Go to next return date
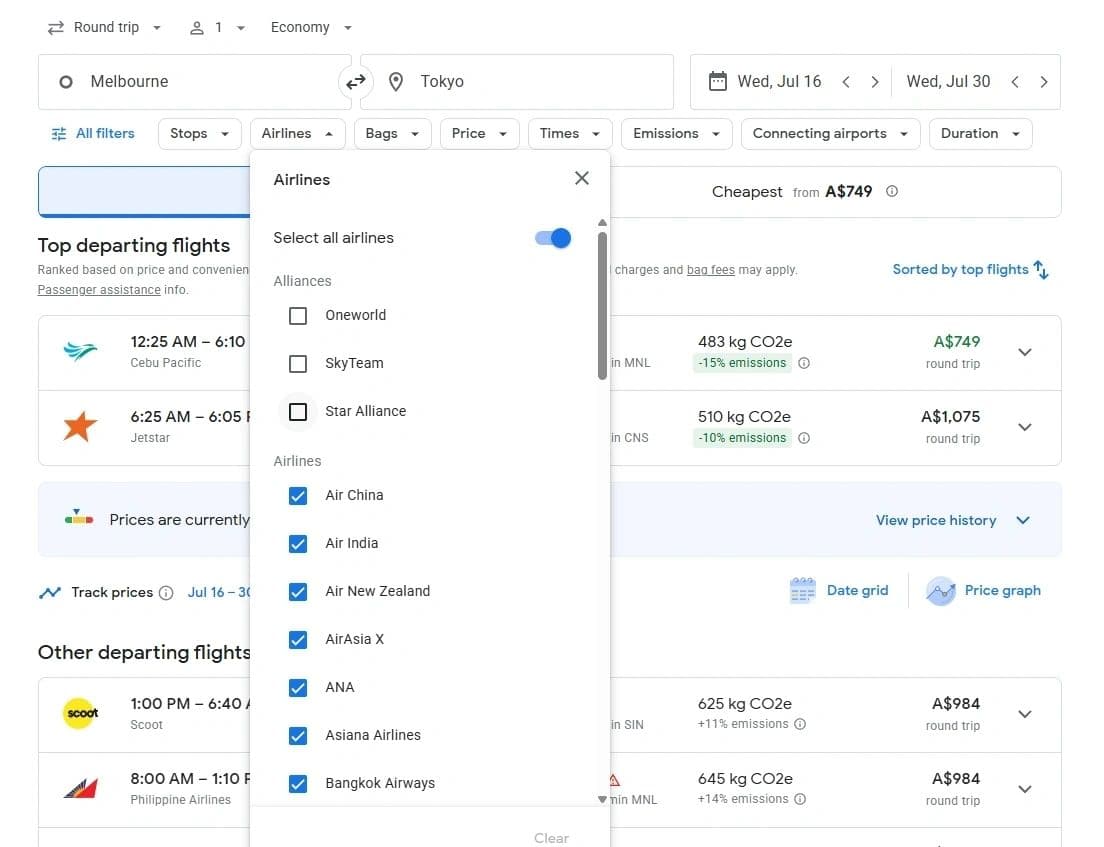 (1043, 82)
